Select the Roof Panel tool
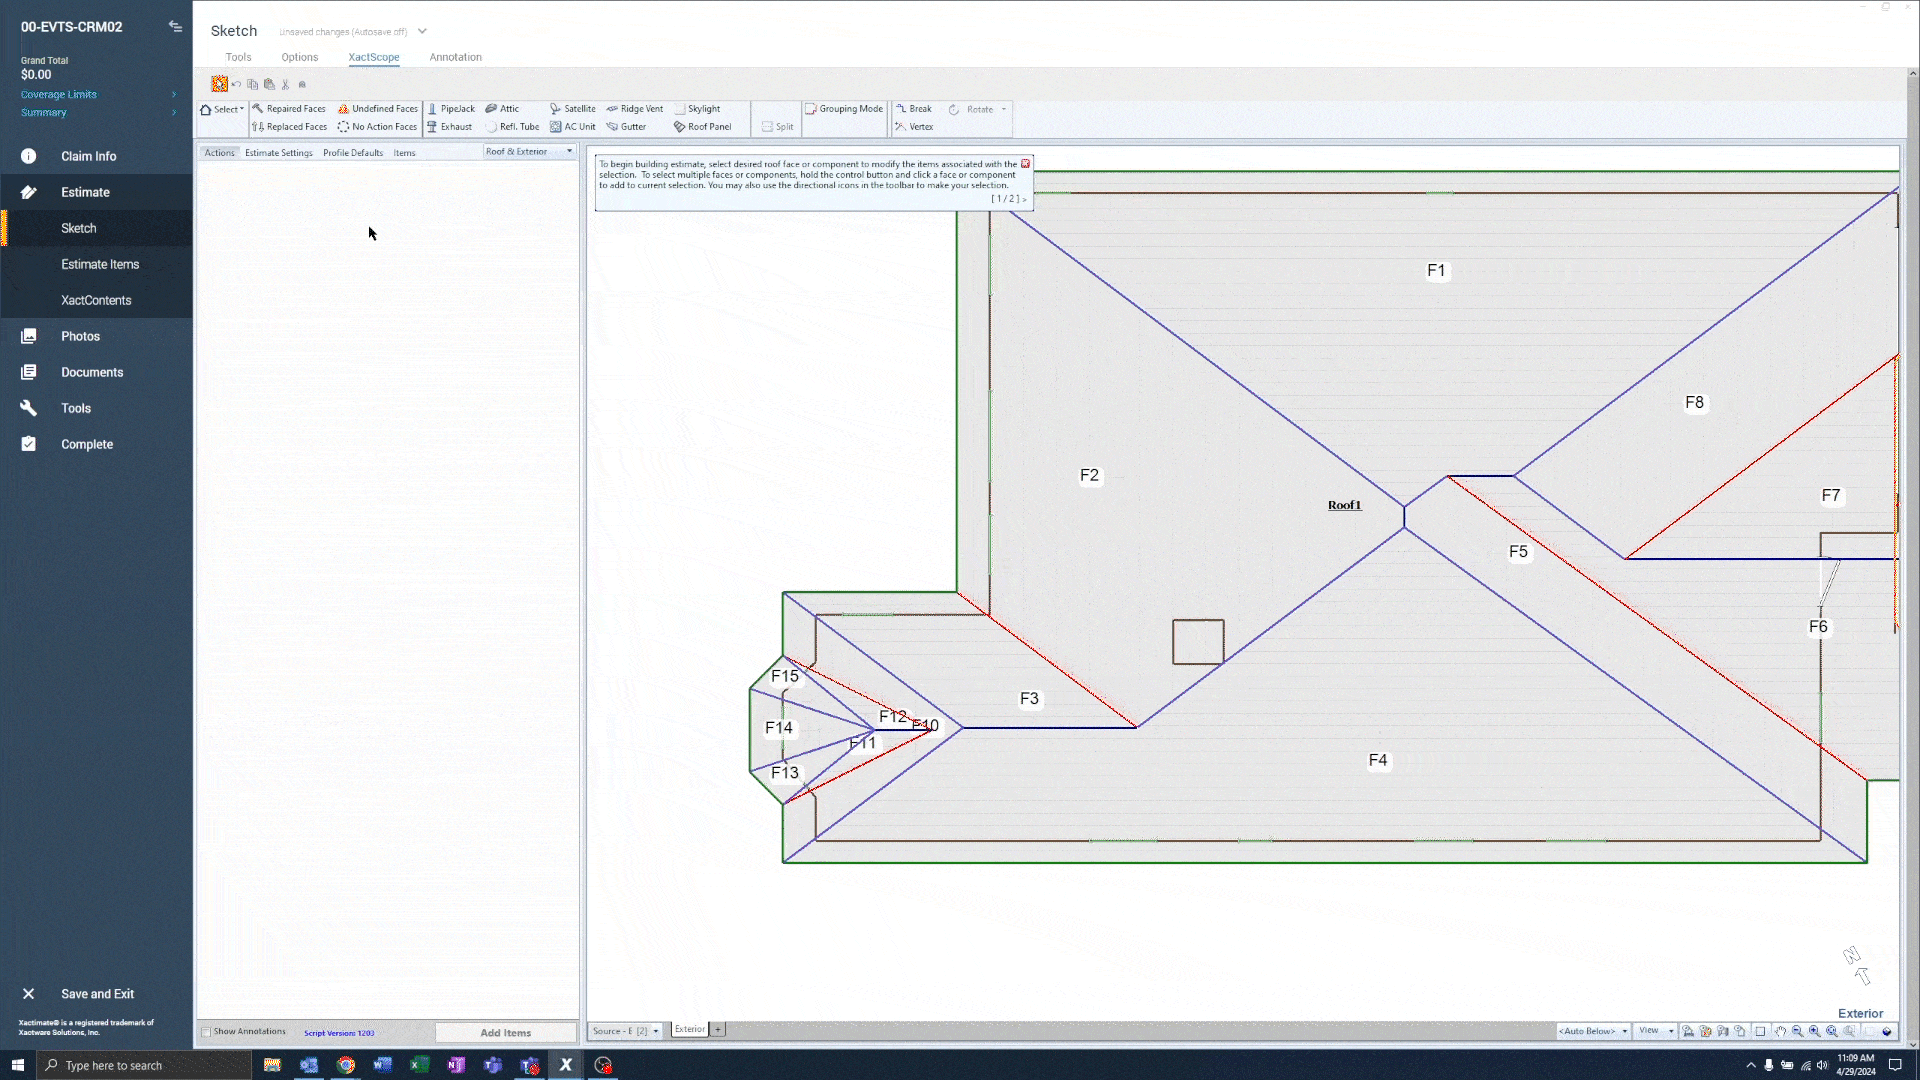Screen dimensions: 1920x1080 pyautogui.click(x=703, y=127)
